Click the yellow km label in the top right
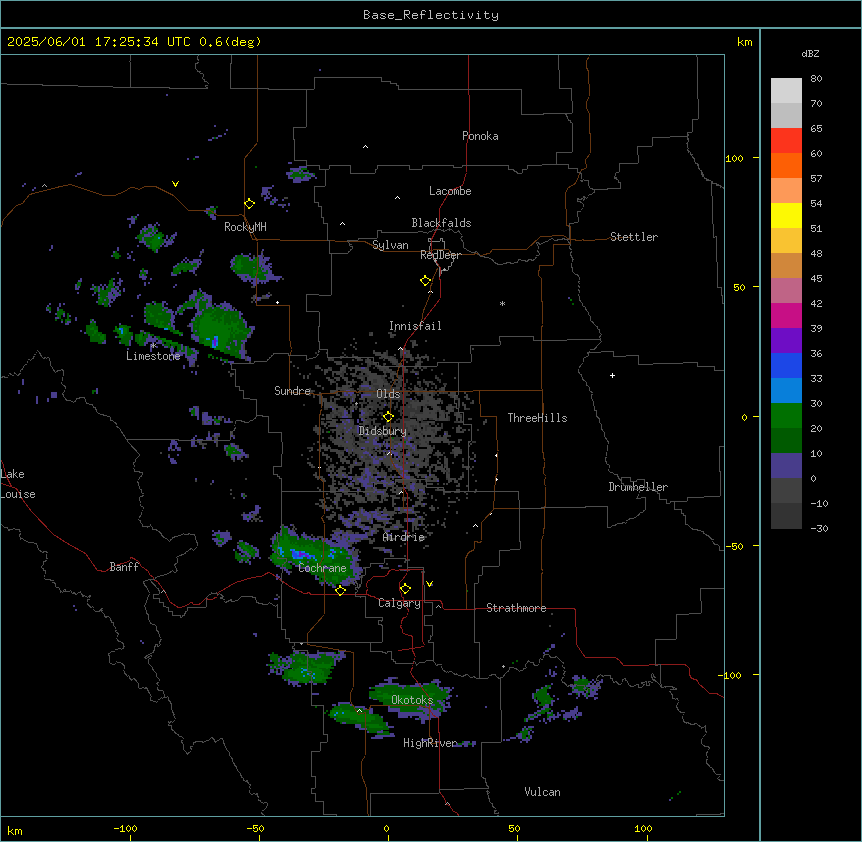Viewport: 862px width, 842px height. 744,42
